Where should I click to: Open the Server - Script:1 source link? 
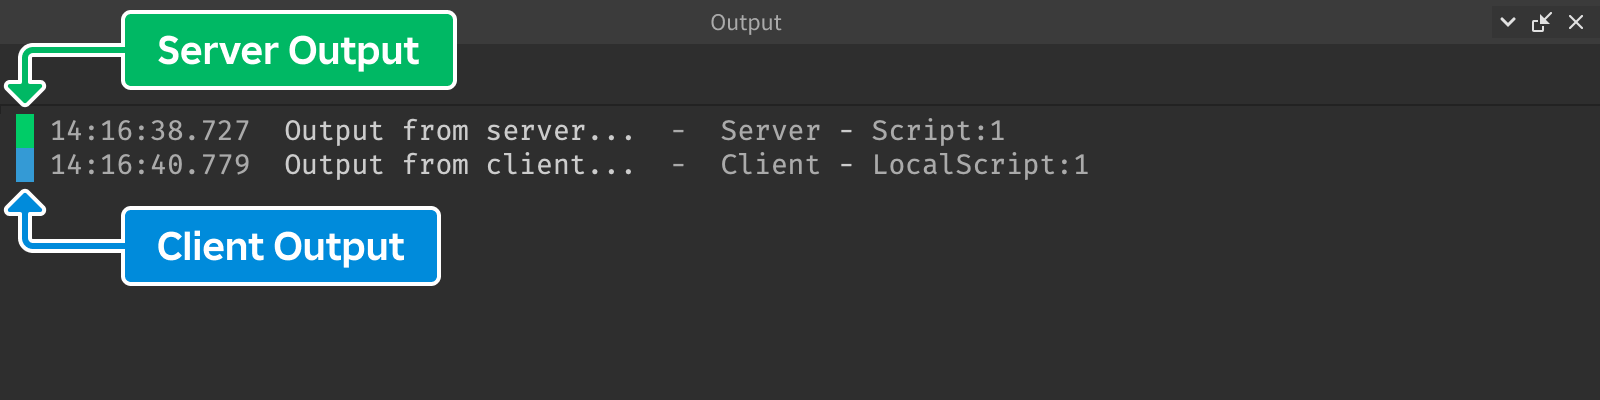click(x=862, y=131)
